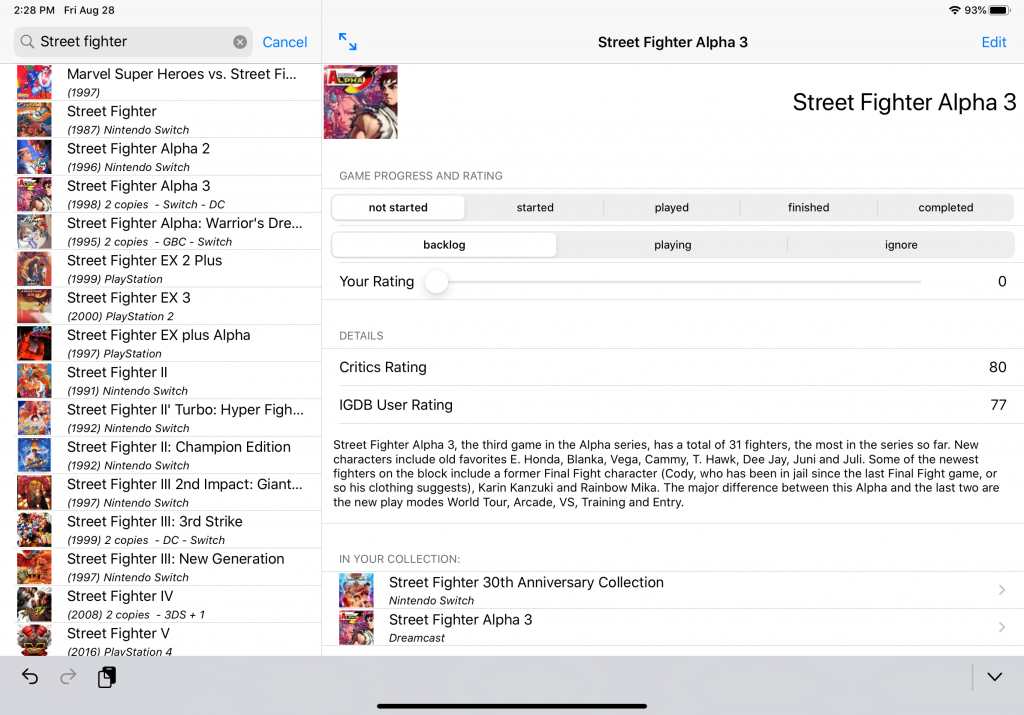The height and width of the screenshot is (715, 1024).
Task: Set progress to played
Action: pyautogui.click(x=671, y=208)
